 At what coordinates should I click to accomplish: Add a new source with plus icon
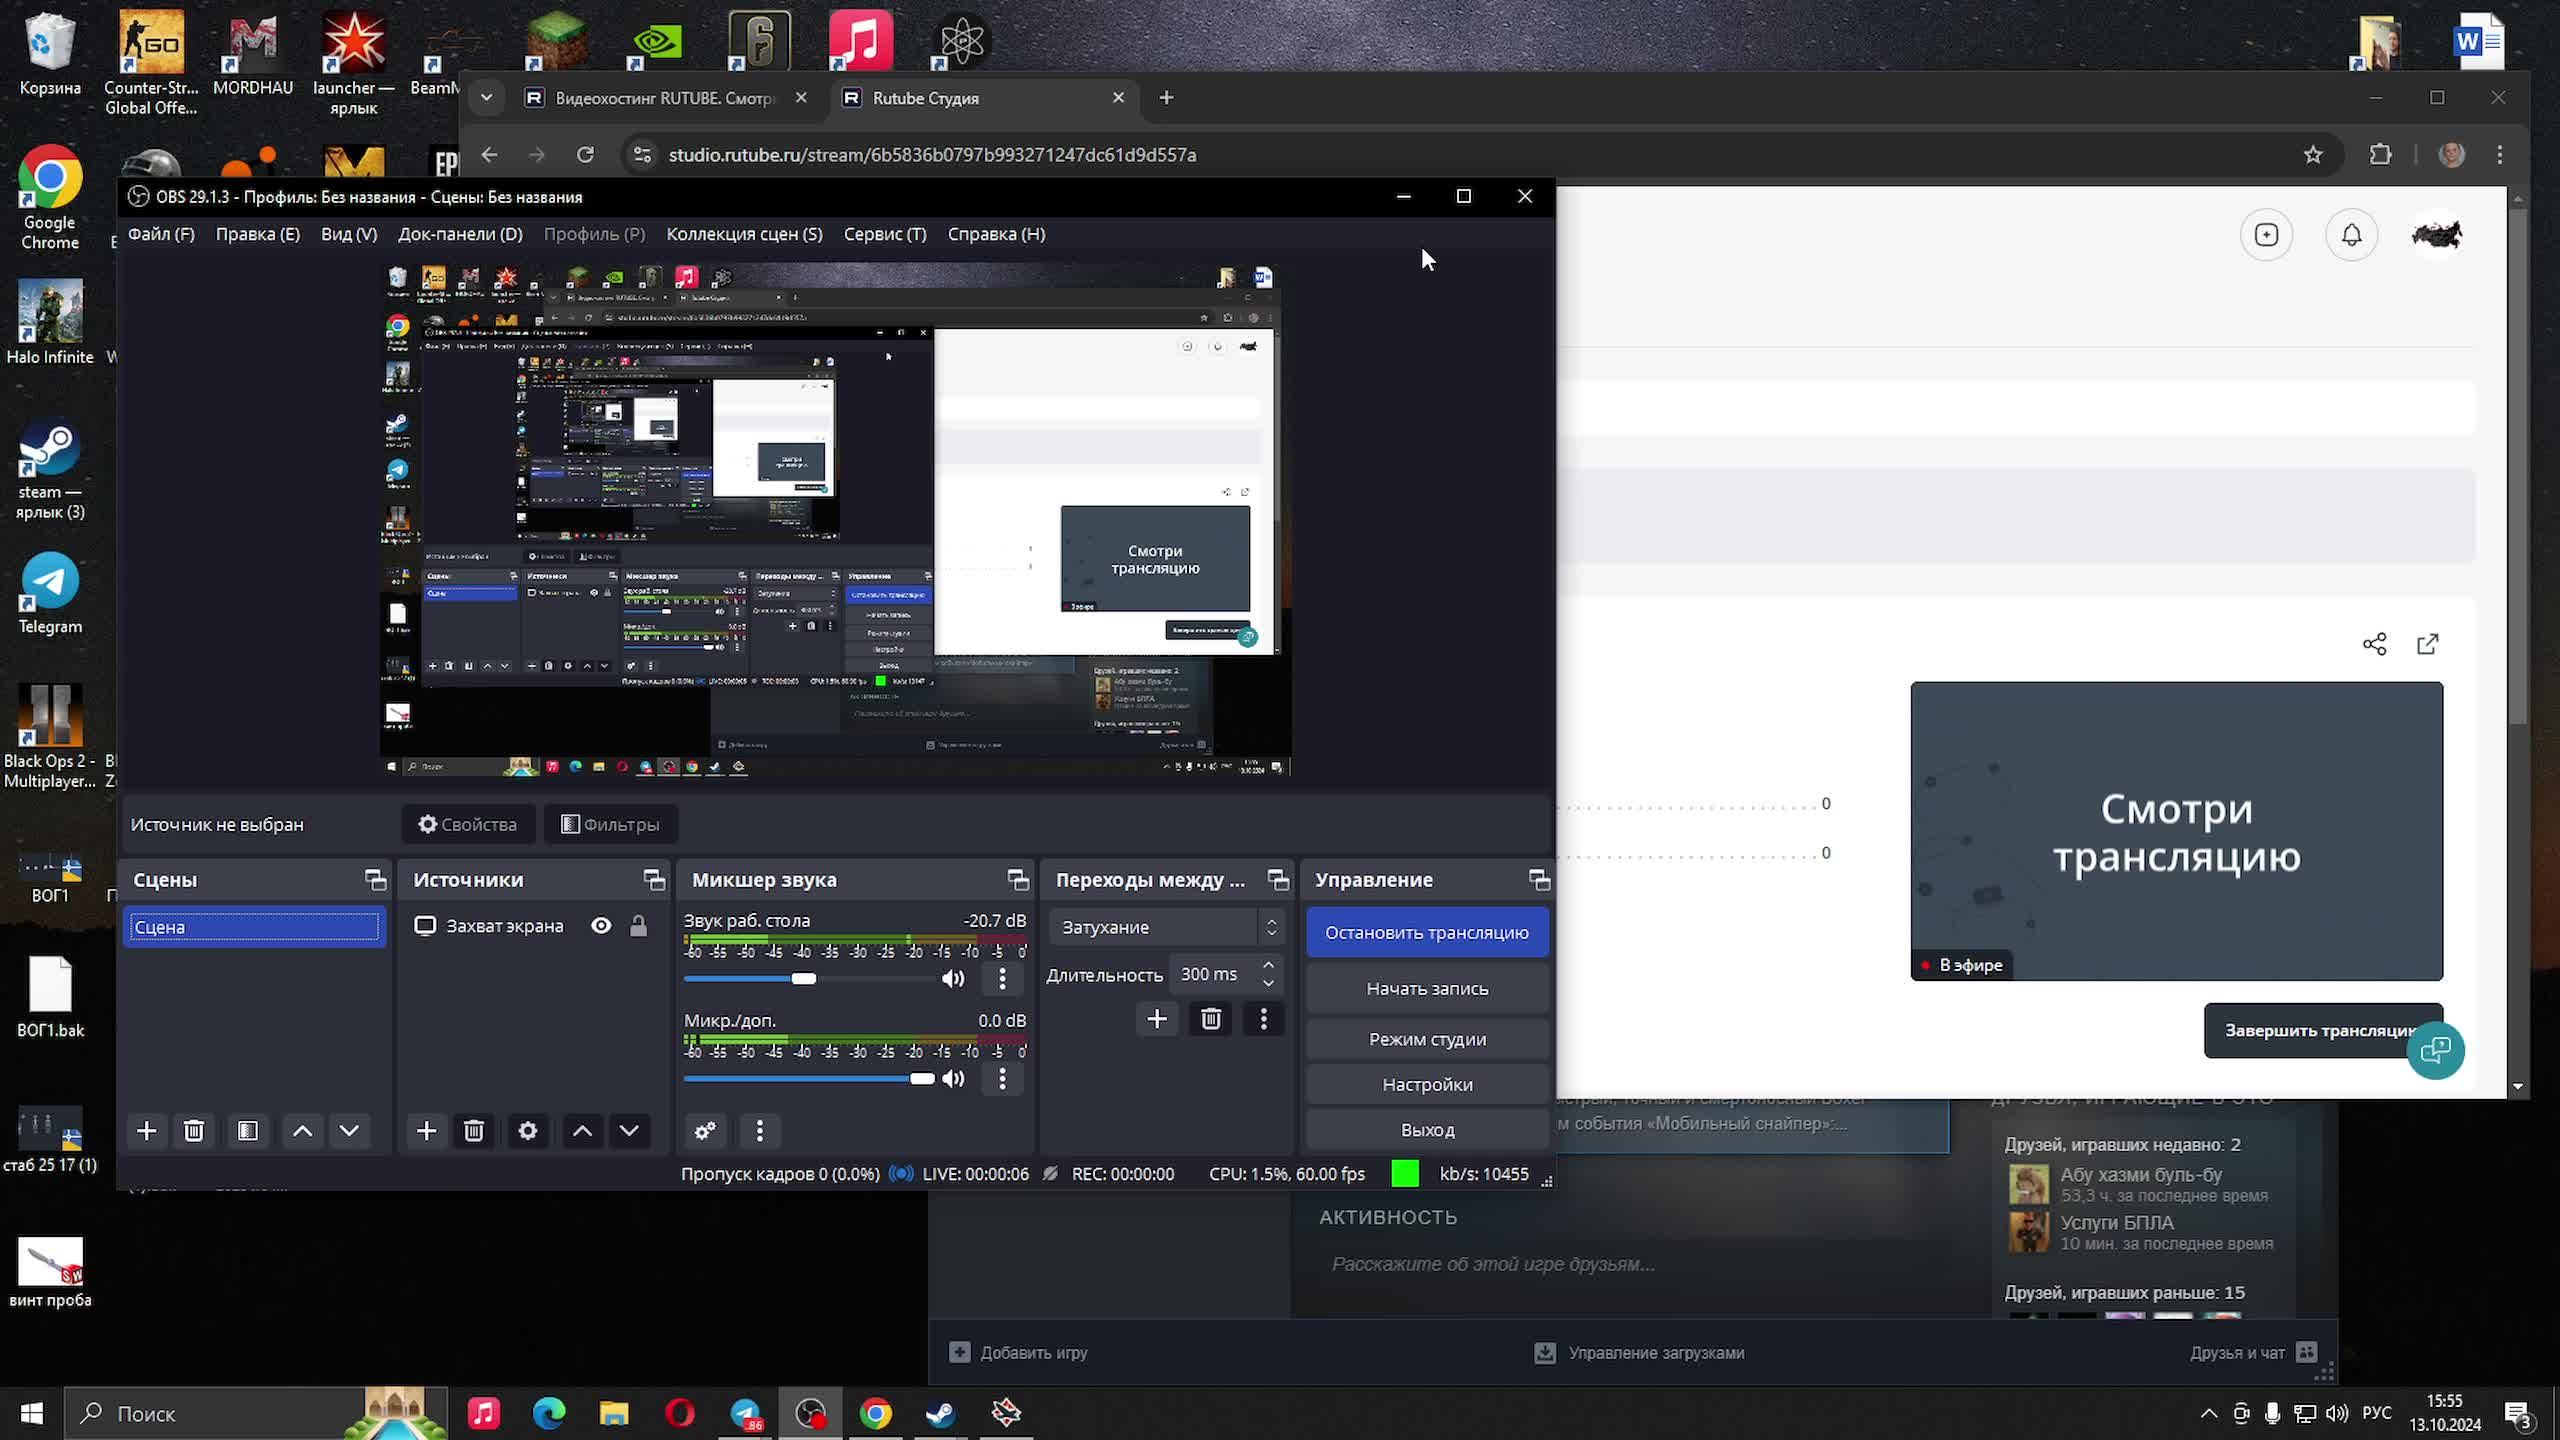[426, 1131]
